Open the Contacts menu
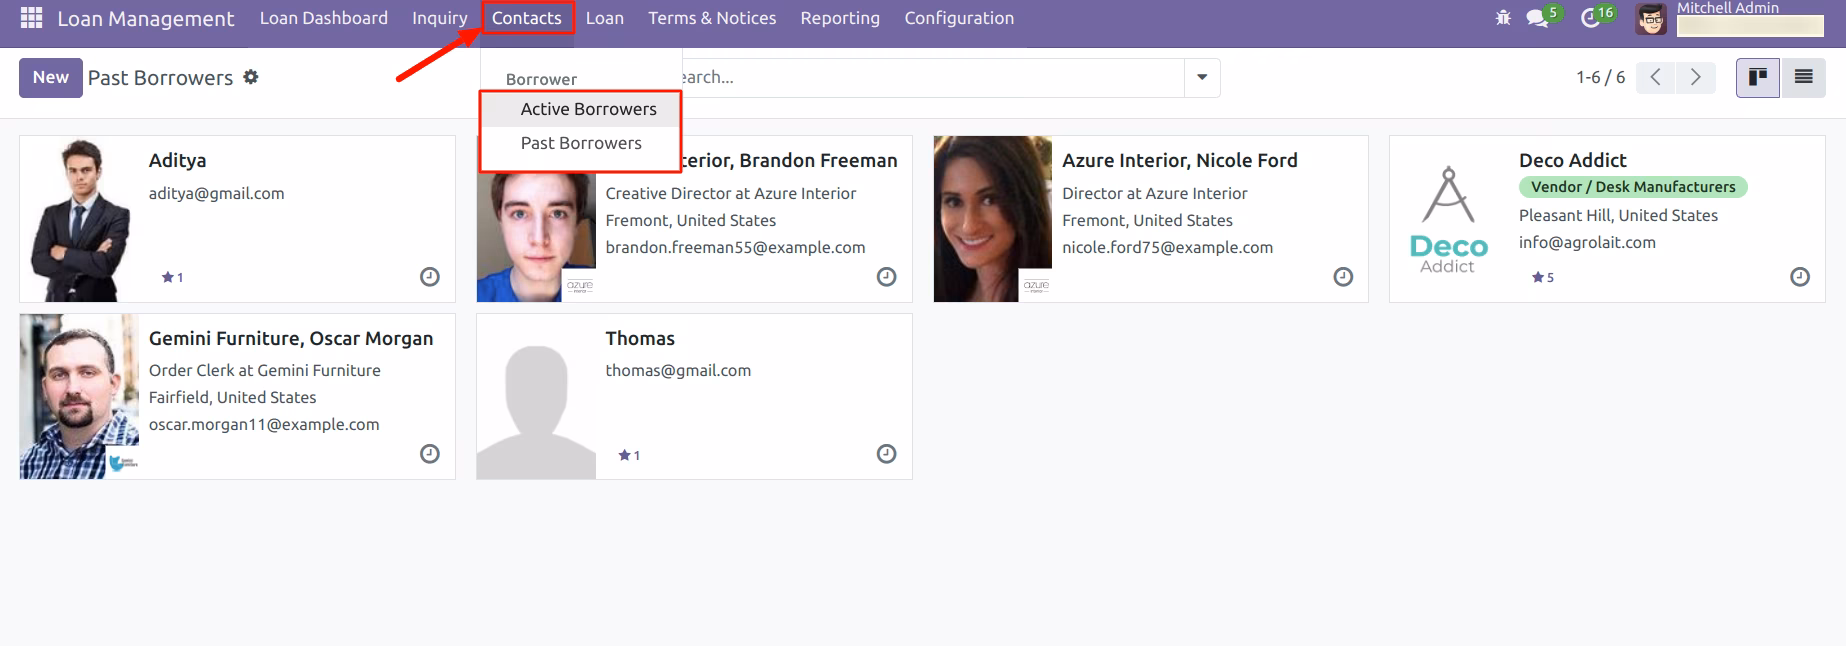This screenshot has width=1846, height=646. (527, 18)
